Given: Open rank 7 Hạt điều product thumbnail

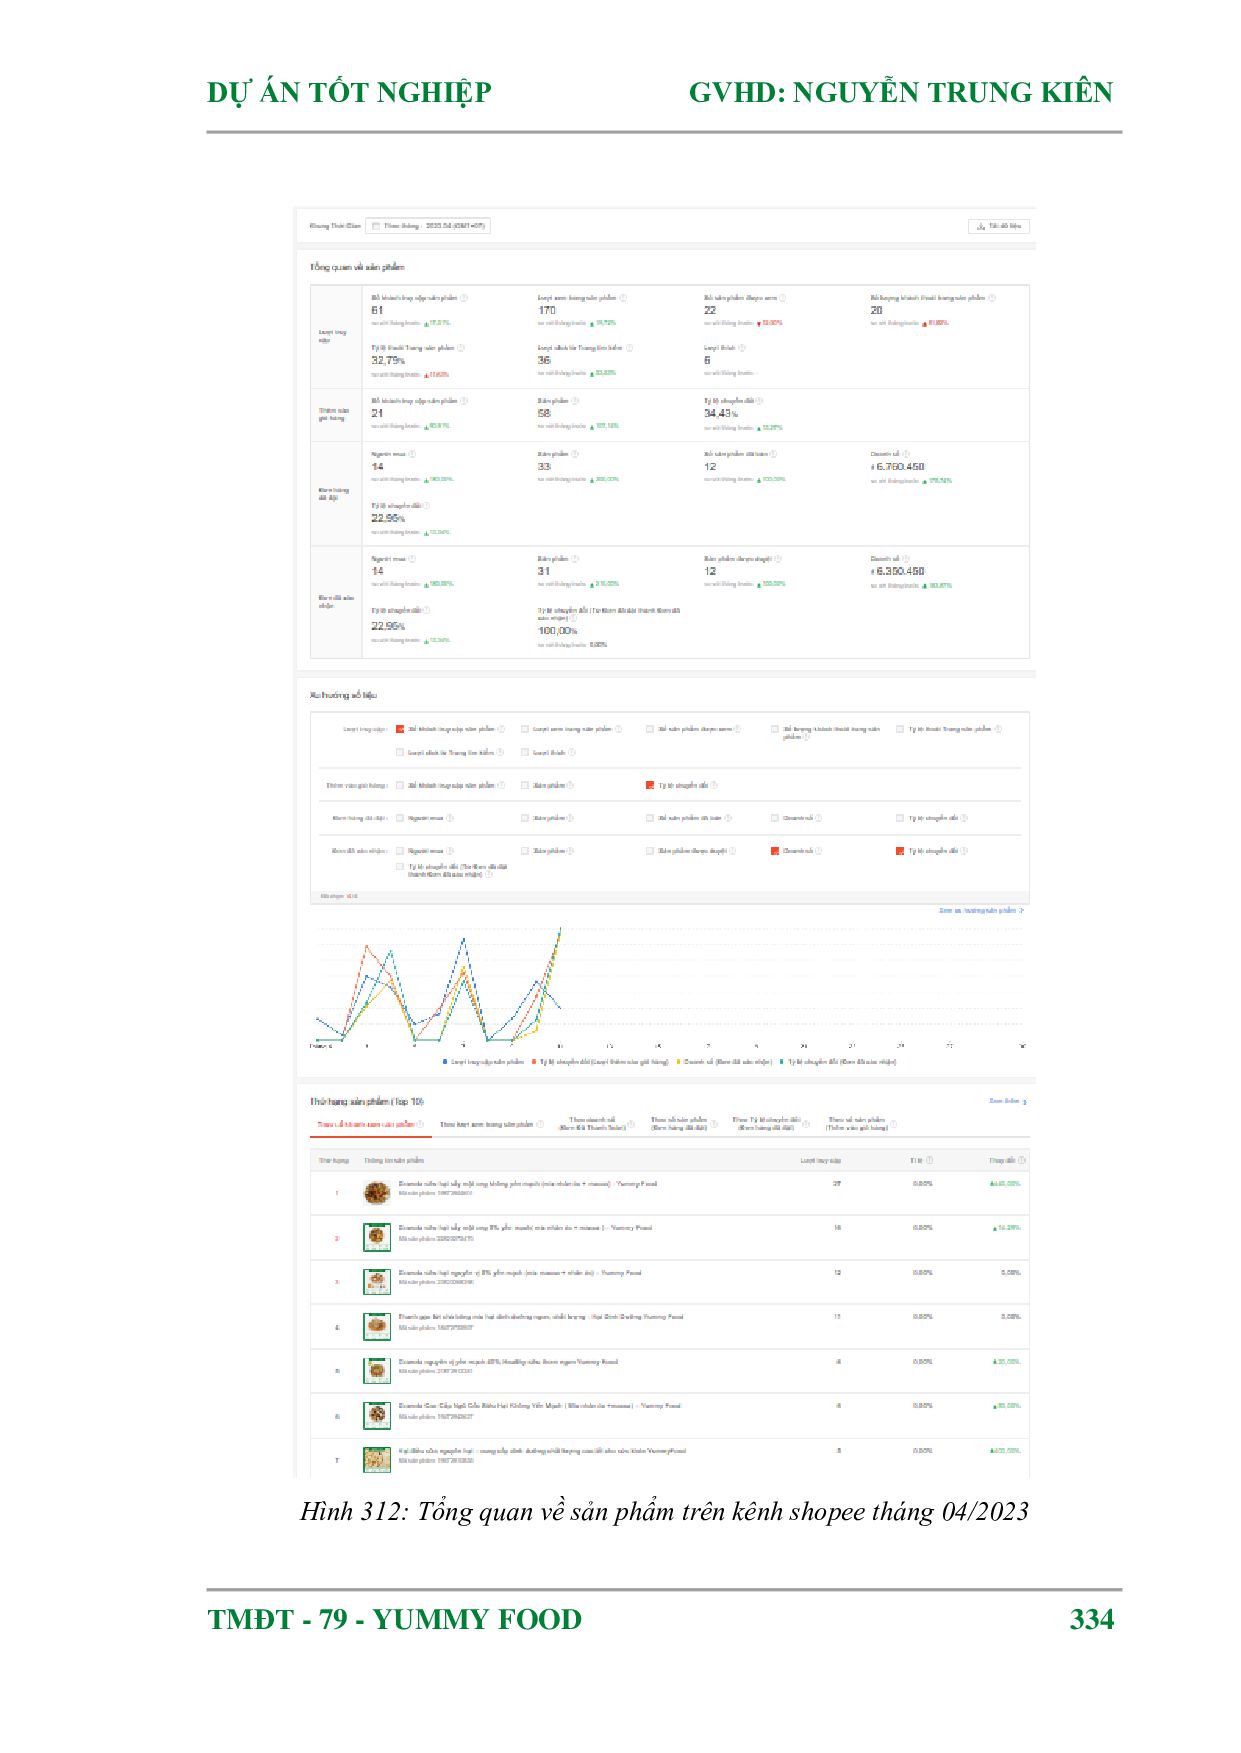Looking at the screenshot, I should [x=377, y=1459].
